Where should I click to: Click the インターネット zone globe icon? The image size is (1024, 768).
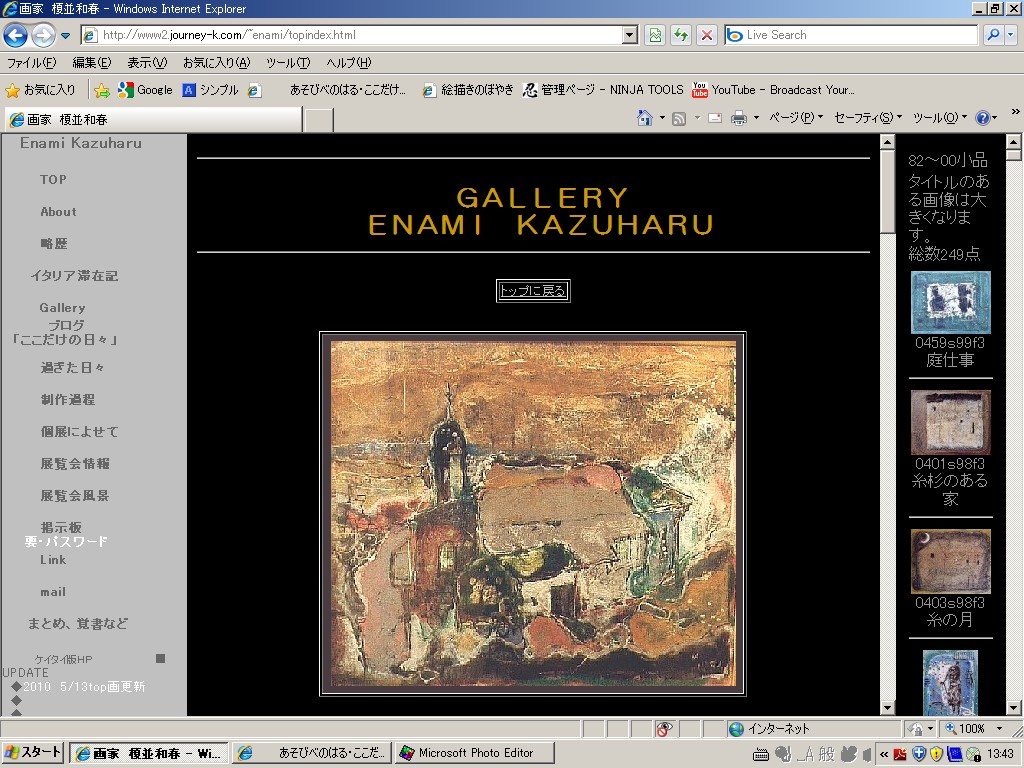click(x=736, y=729)
